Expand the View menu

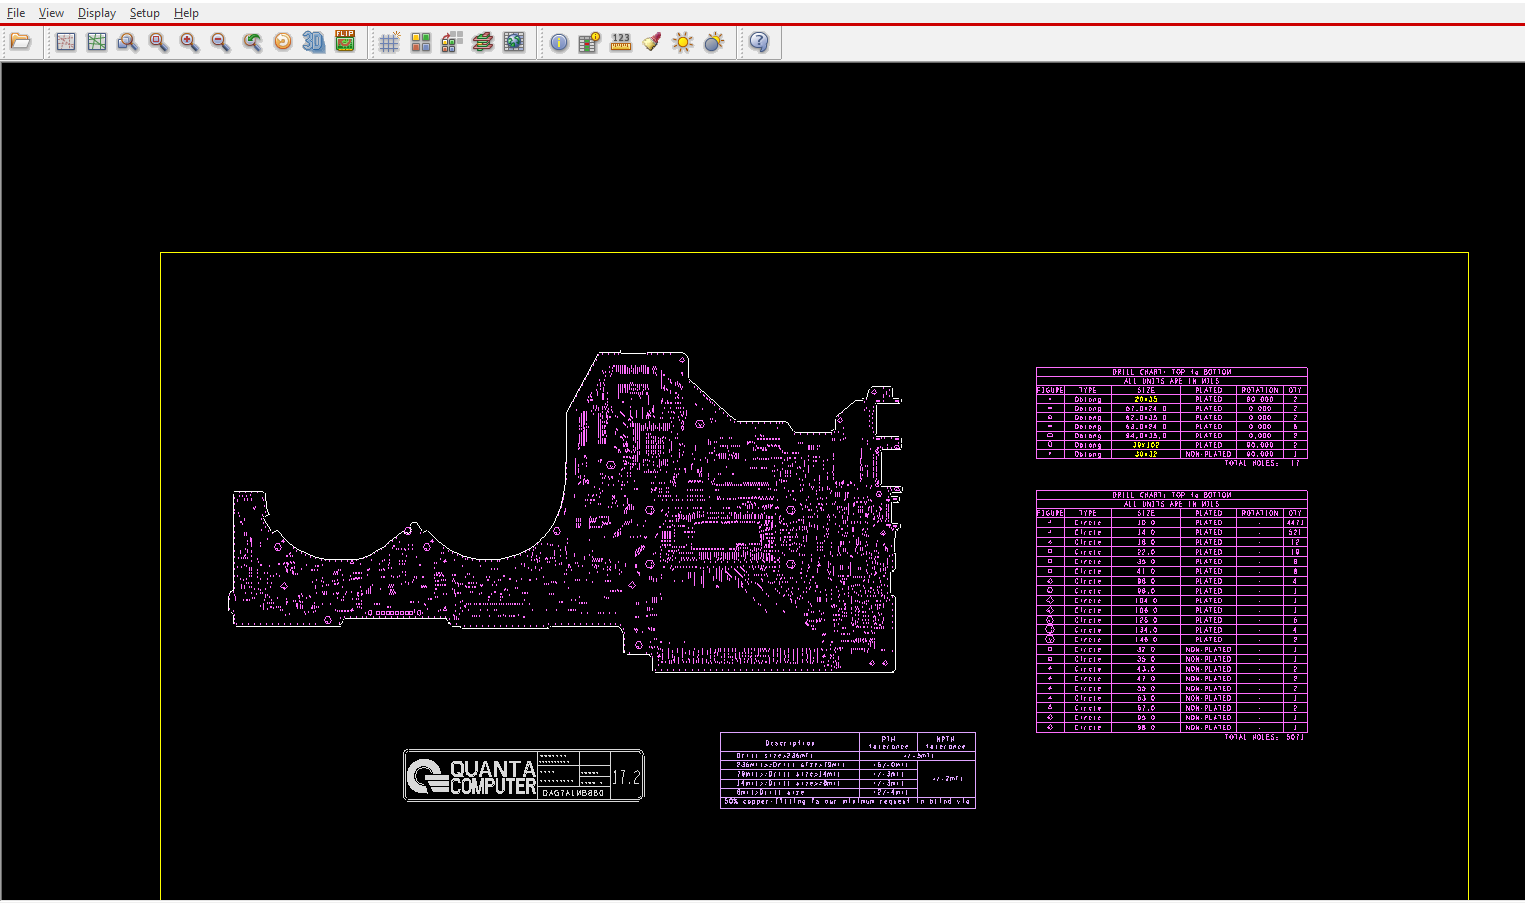coord(51,13)
